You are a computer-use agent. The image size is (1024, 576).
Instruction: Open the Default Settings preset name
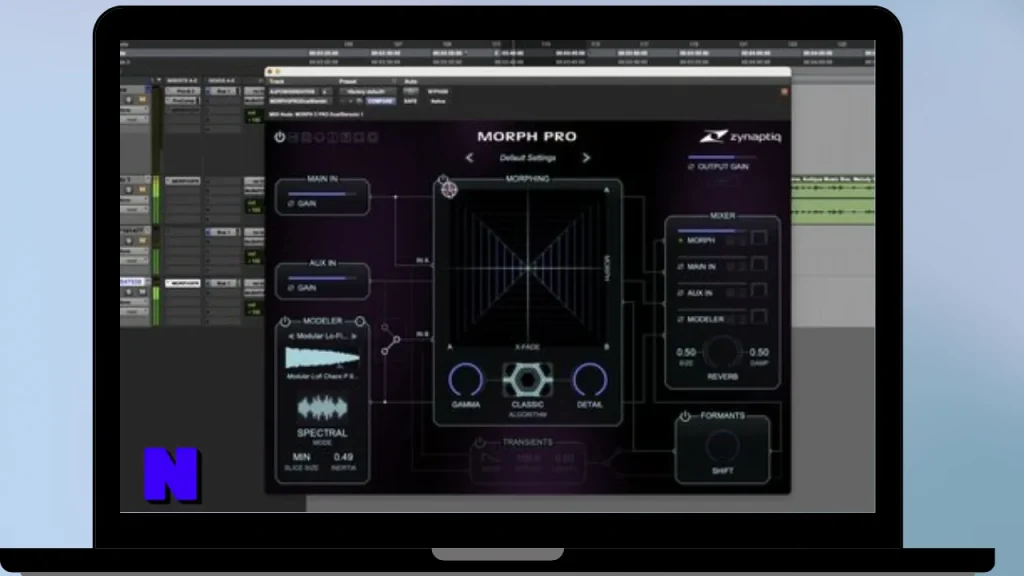528,157
